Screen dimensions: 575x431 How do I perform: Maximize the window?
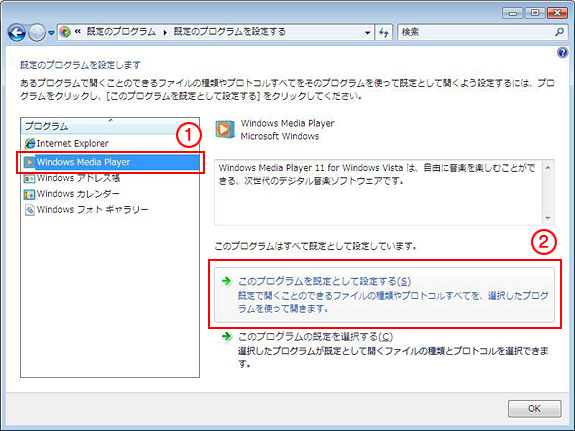pos(535,13)
